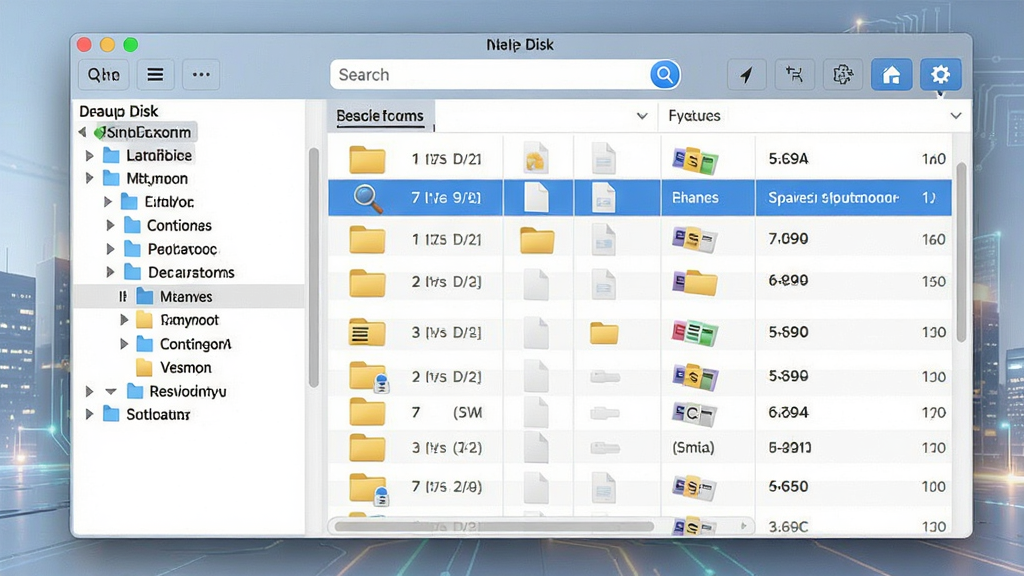Click right arrow of the horizontal scrollbar
The image size is (1024, 576).
[743, 526]
